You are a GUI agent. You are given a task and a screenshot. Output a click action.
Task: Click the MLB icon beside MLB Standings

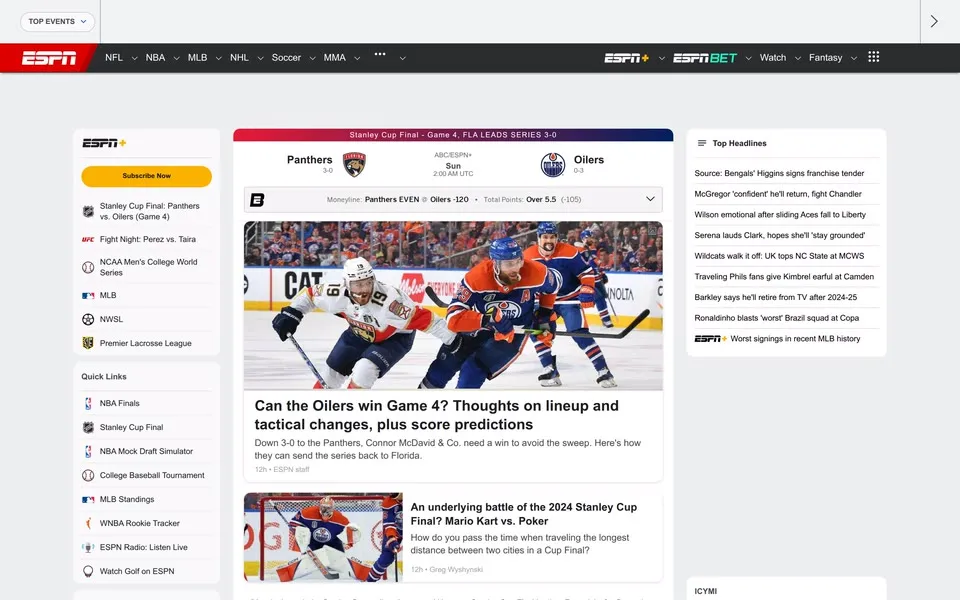88,499
